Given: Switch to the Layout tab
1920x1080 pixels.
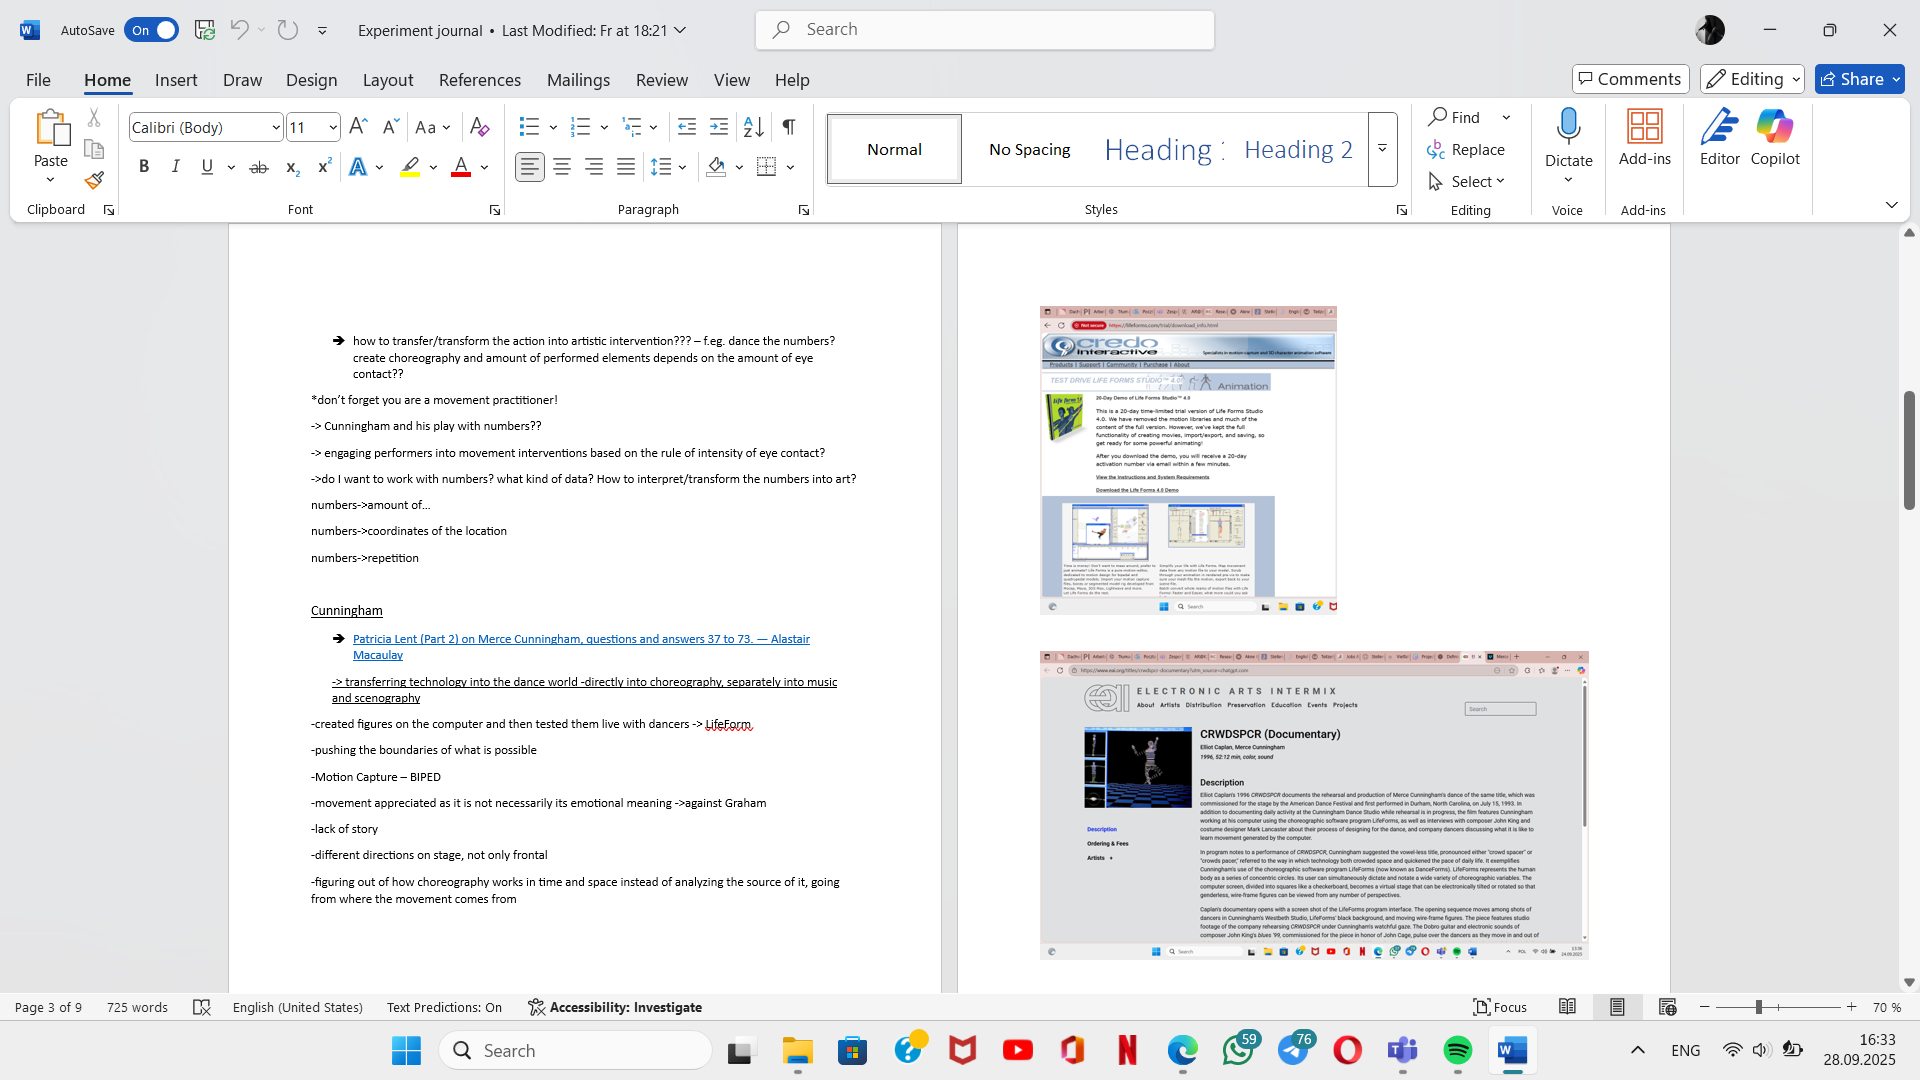Looking at the screenshot, I should click(387, 80).
